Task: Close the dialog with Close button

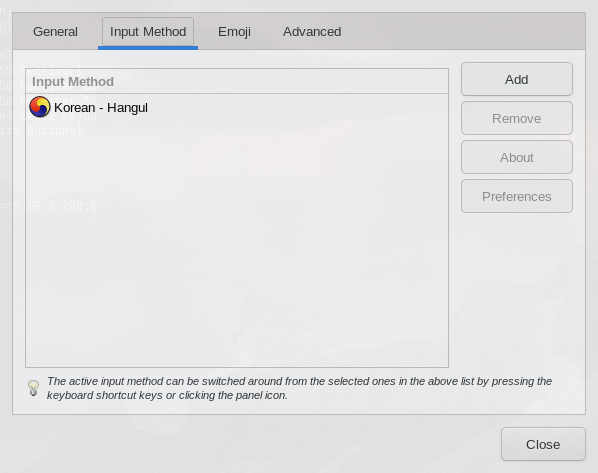Action: [x=543, y=444]
